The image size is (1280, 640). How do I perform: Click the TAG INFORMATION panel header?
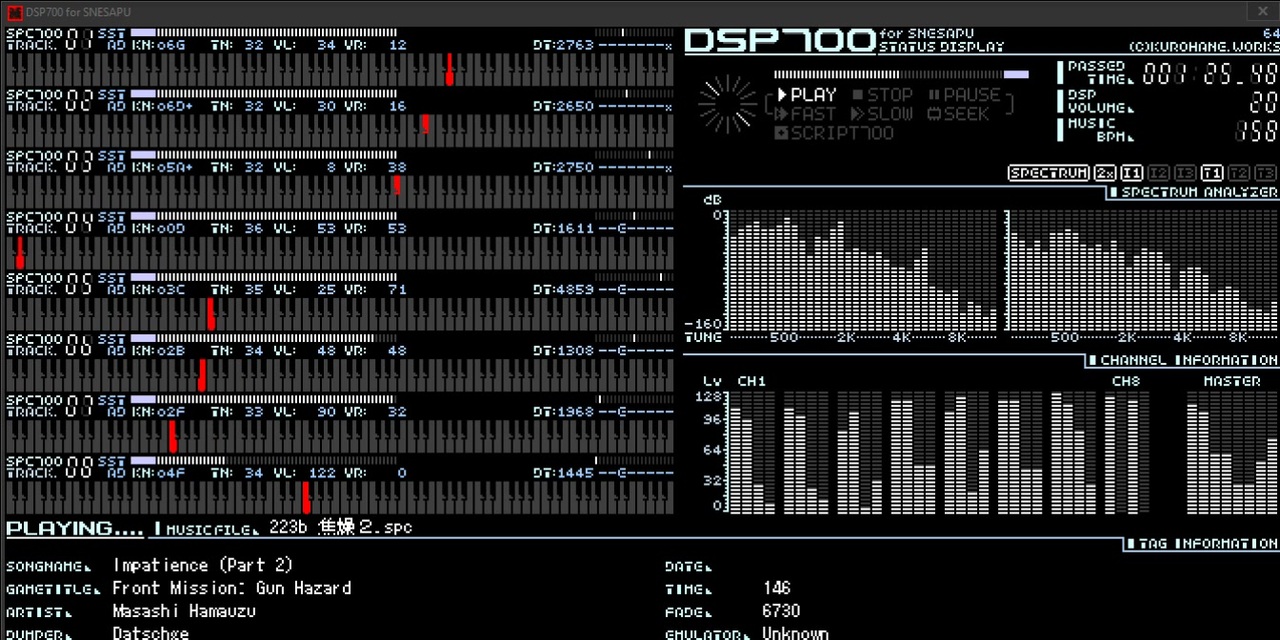coord(1203,544)
